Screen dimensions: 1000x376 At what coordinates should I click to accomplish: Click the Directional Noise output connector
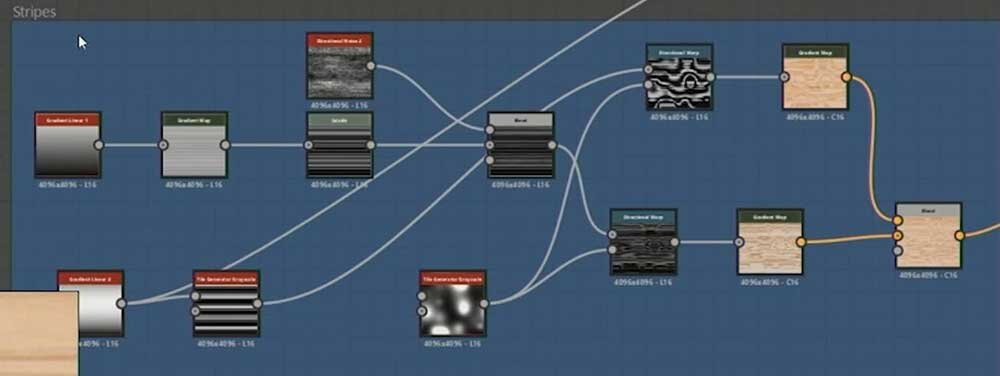click(x=371, y=66)
